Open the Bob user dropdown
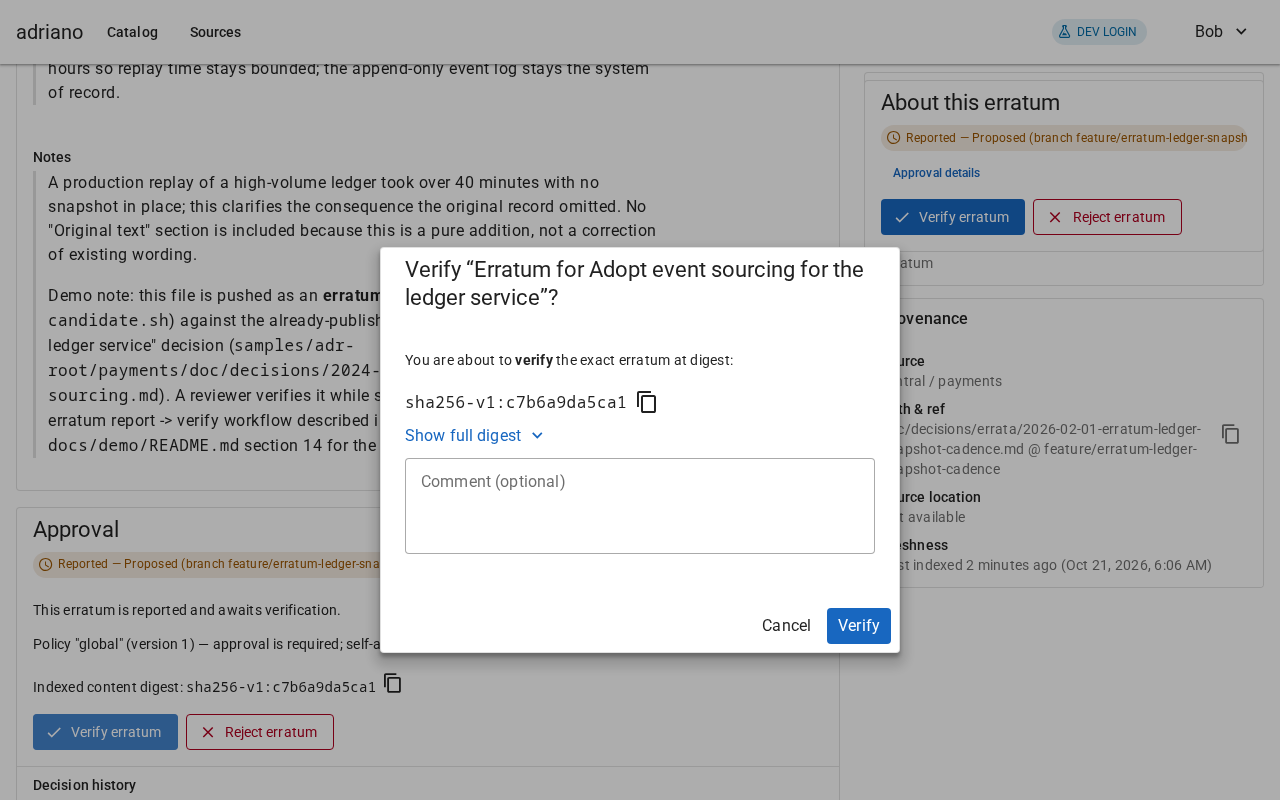 pos(1221,32)
